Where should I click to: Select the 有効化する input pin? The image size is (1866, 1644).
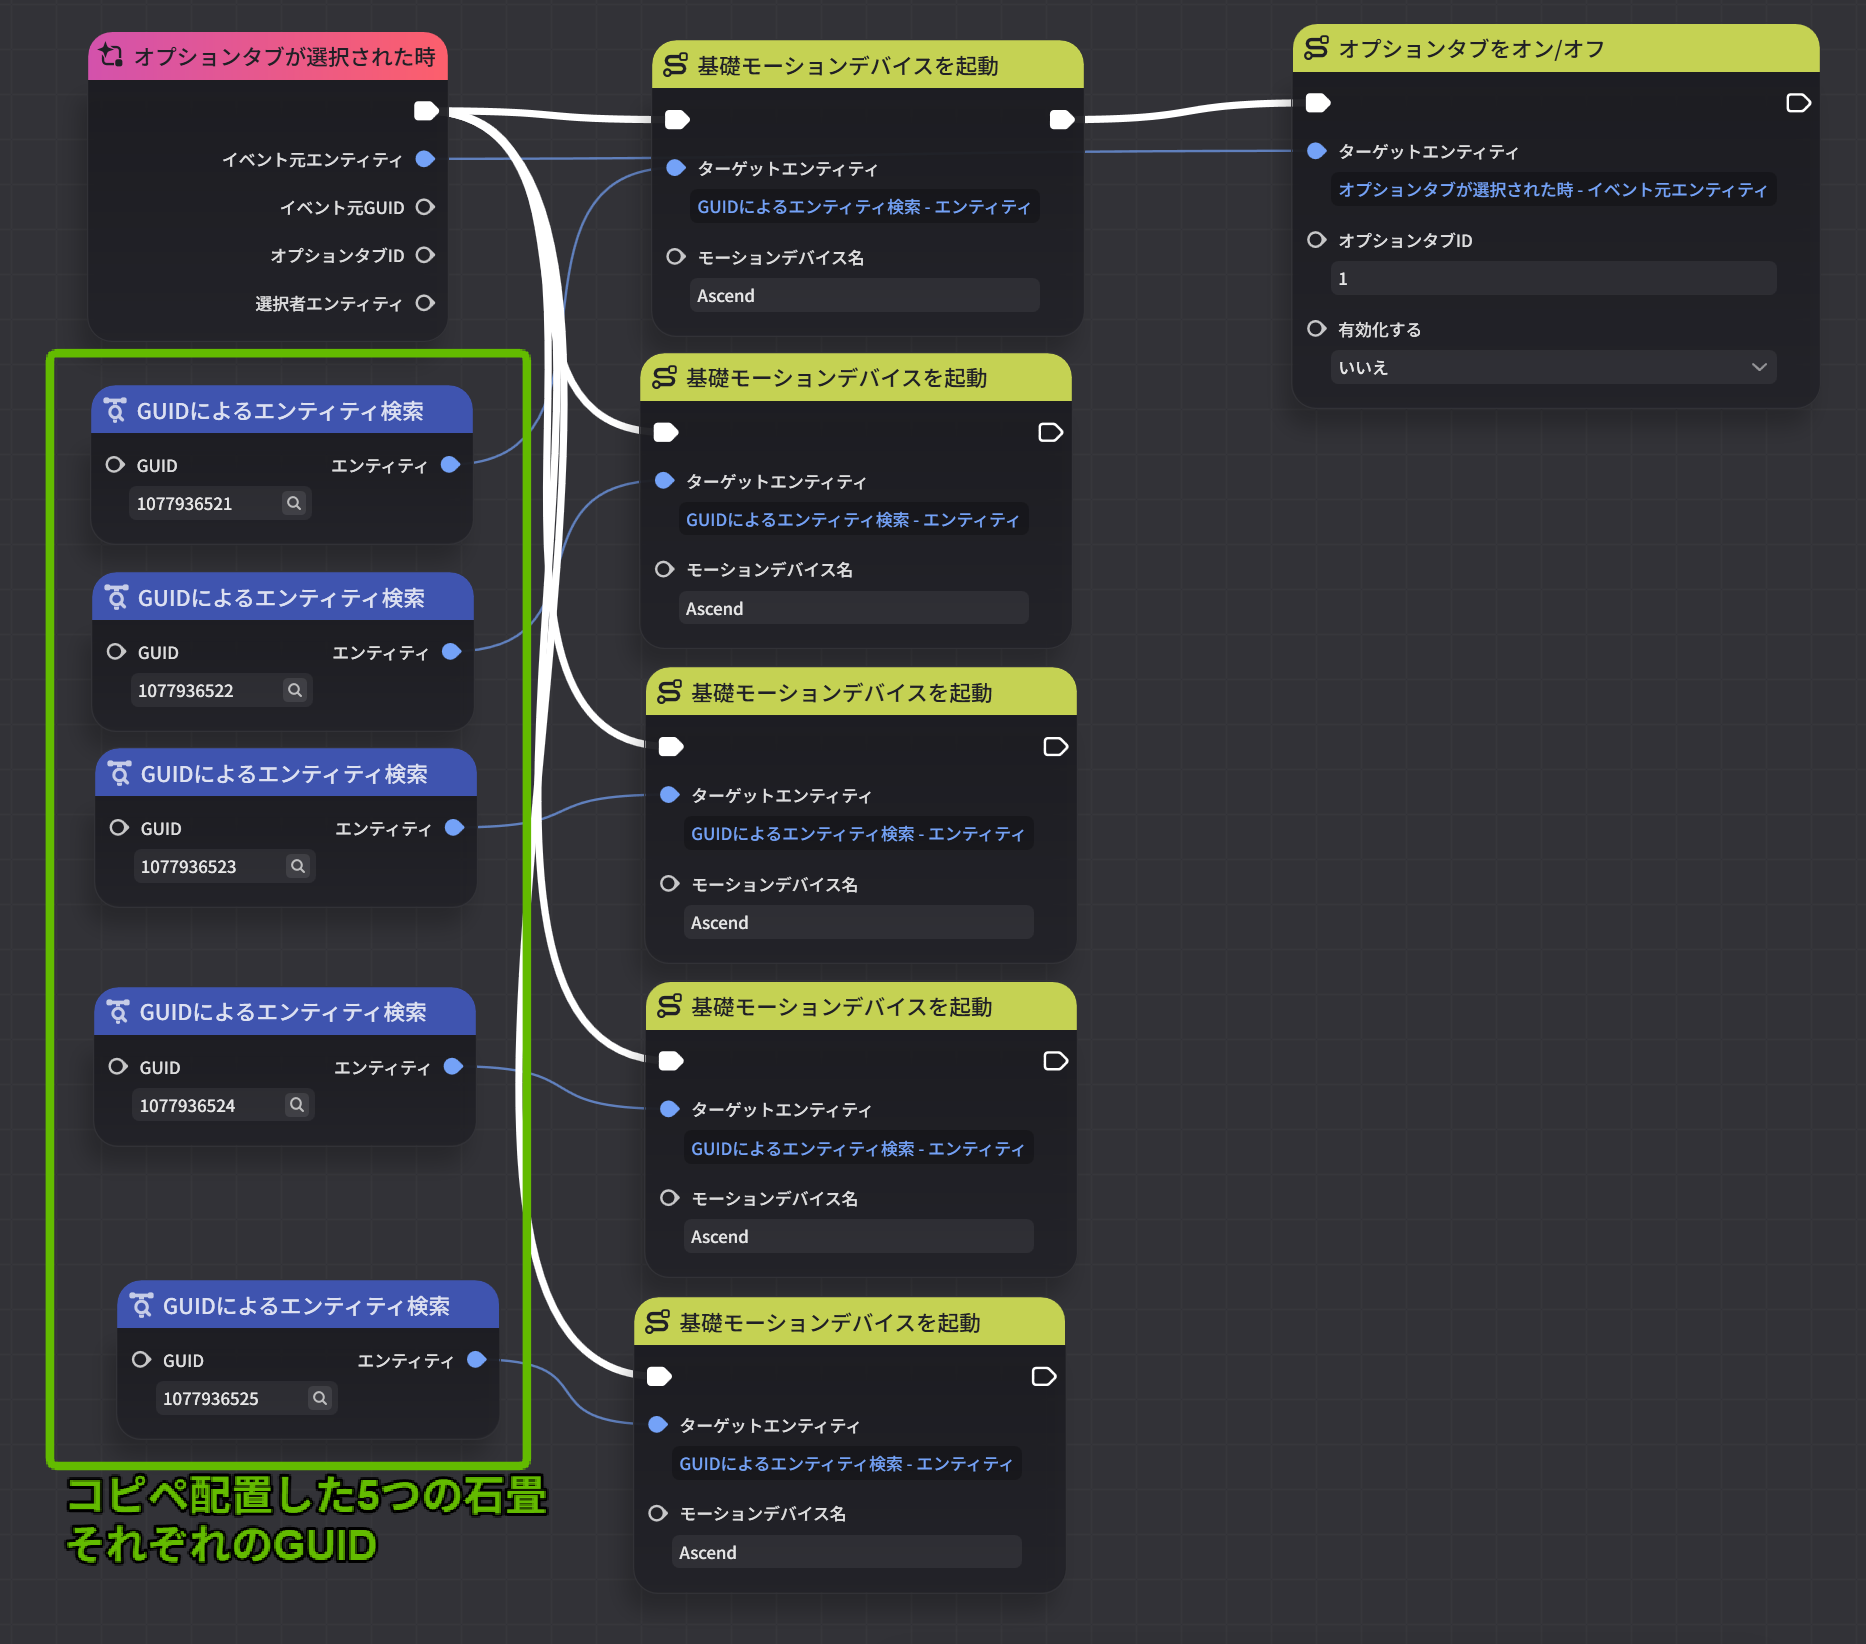(x=1317, y=329)
